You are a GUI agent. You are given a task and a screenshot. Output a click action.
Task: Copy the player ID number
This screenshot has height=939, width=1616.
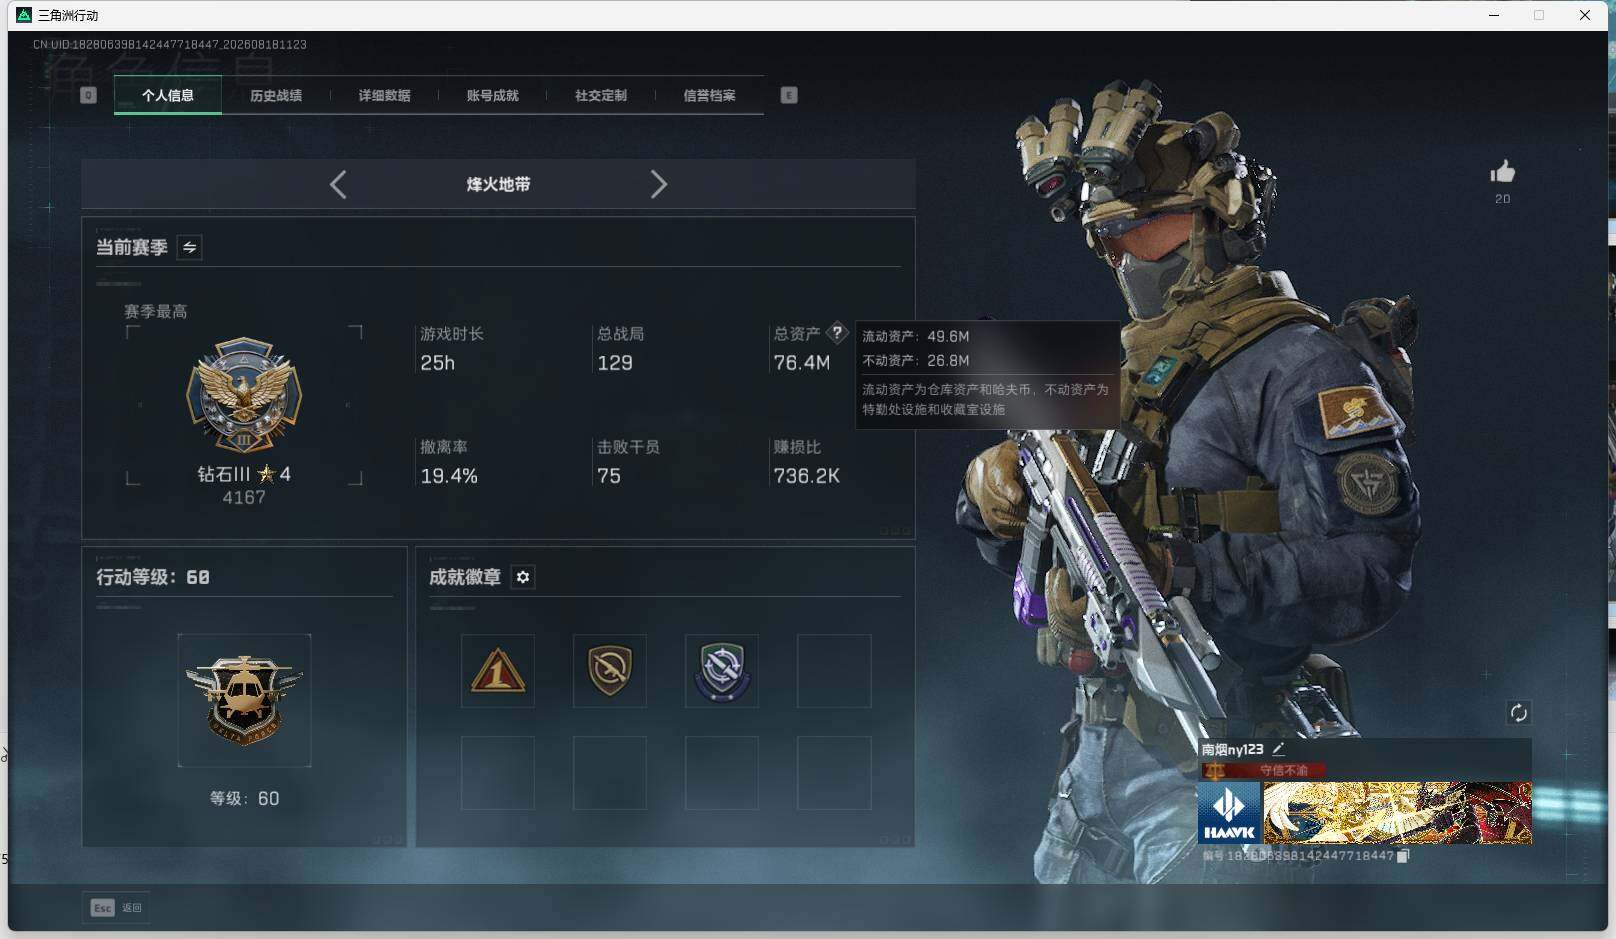click(1403, 856)
